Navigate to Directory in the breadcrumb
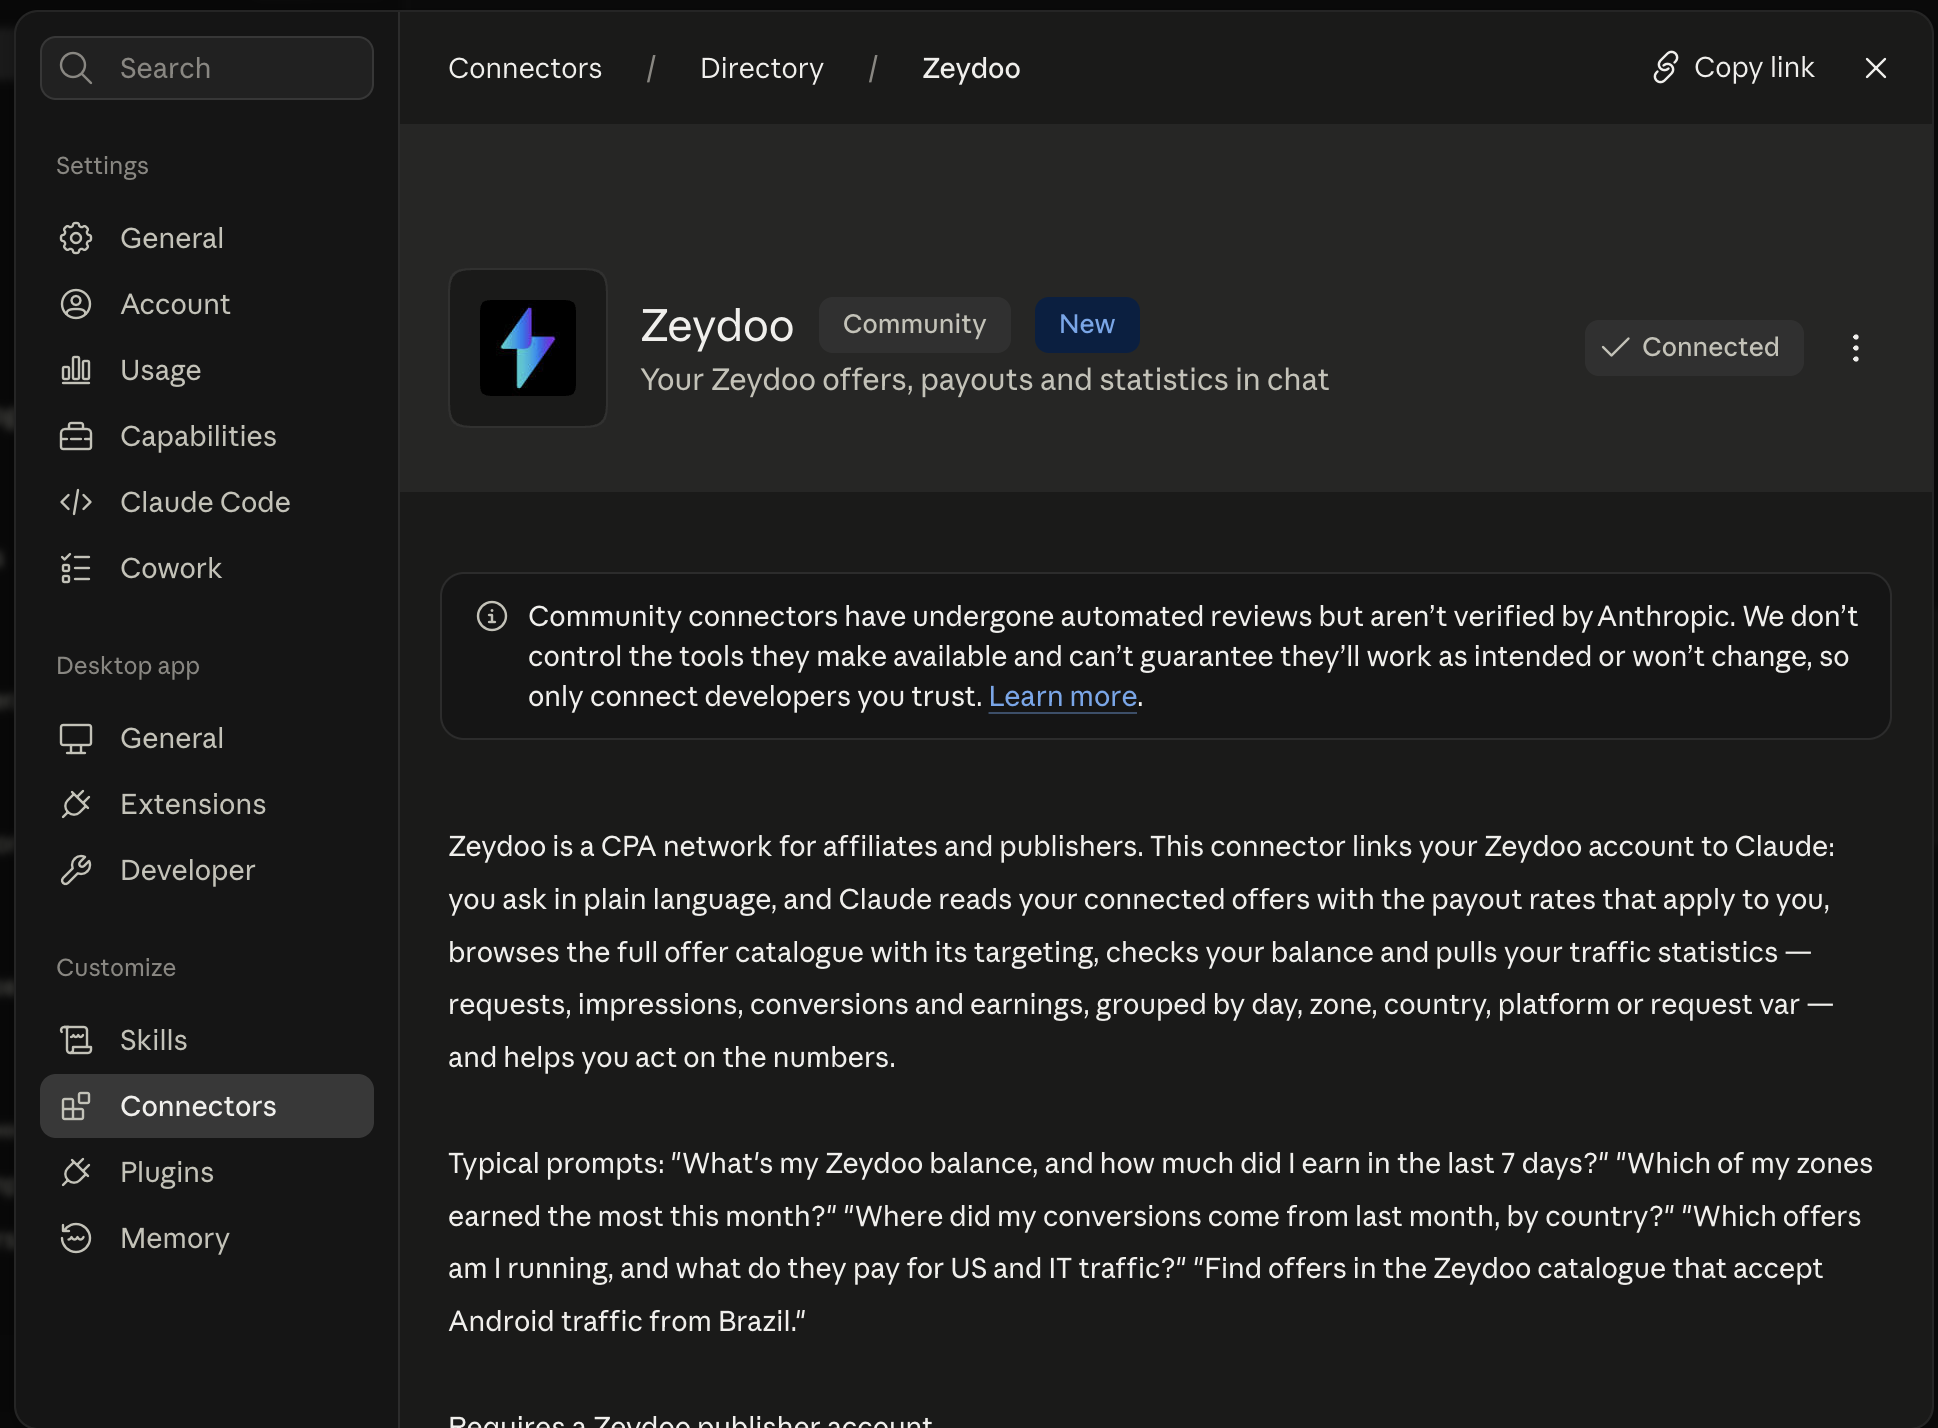1938x1428 pixels. click(762, 68)
